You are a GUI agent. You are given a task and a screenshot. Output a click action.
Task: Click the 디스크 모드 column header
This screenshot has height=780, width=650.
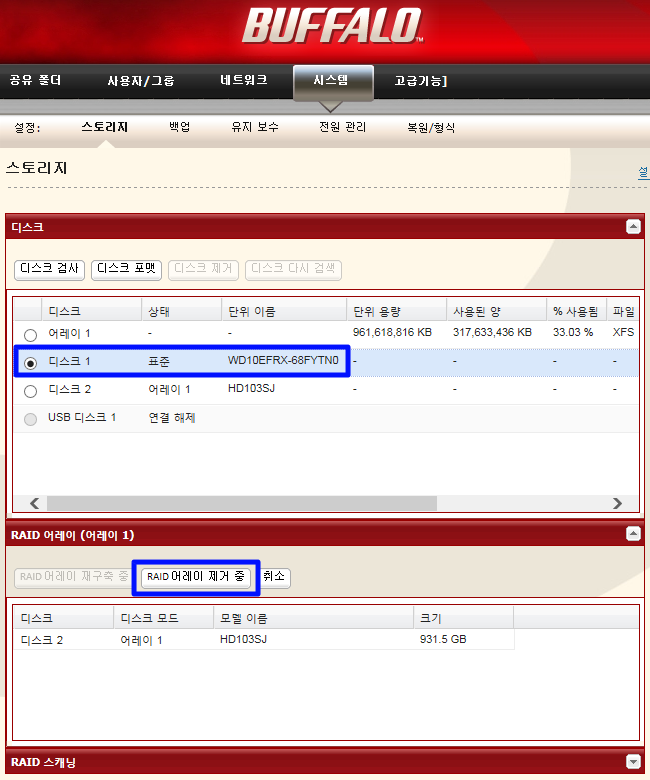click(164, 618)
